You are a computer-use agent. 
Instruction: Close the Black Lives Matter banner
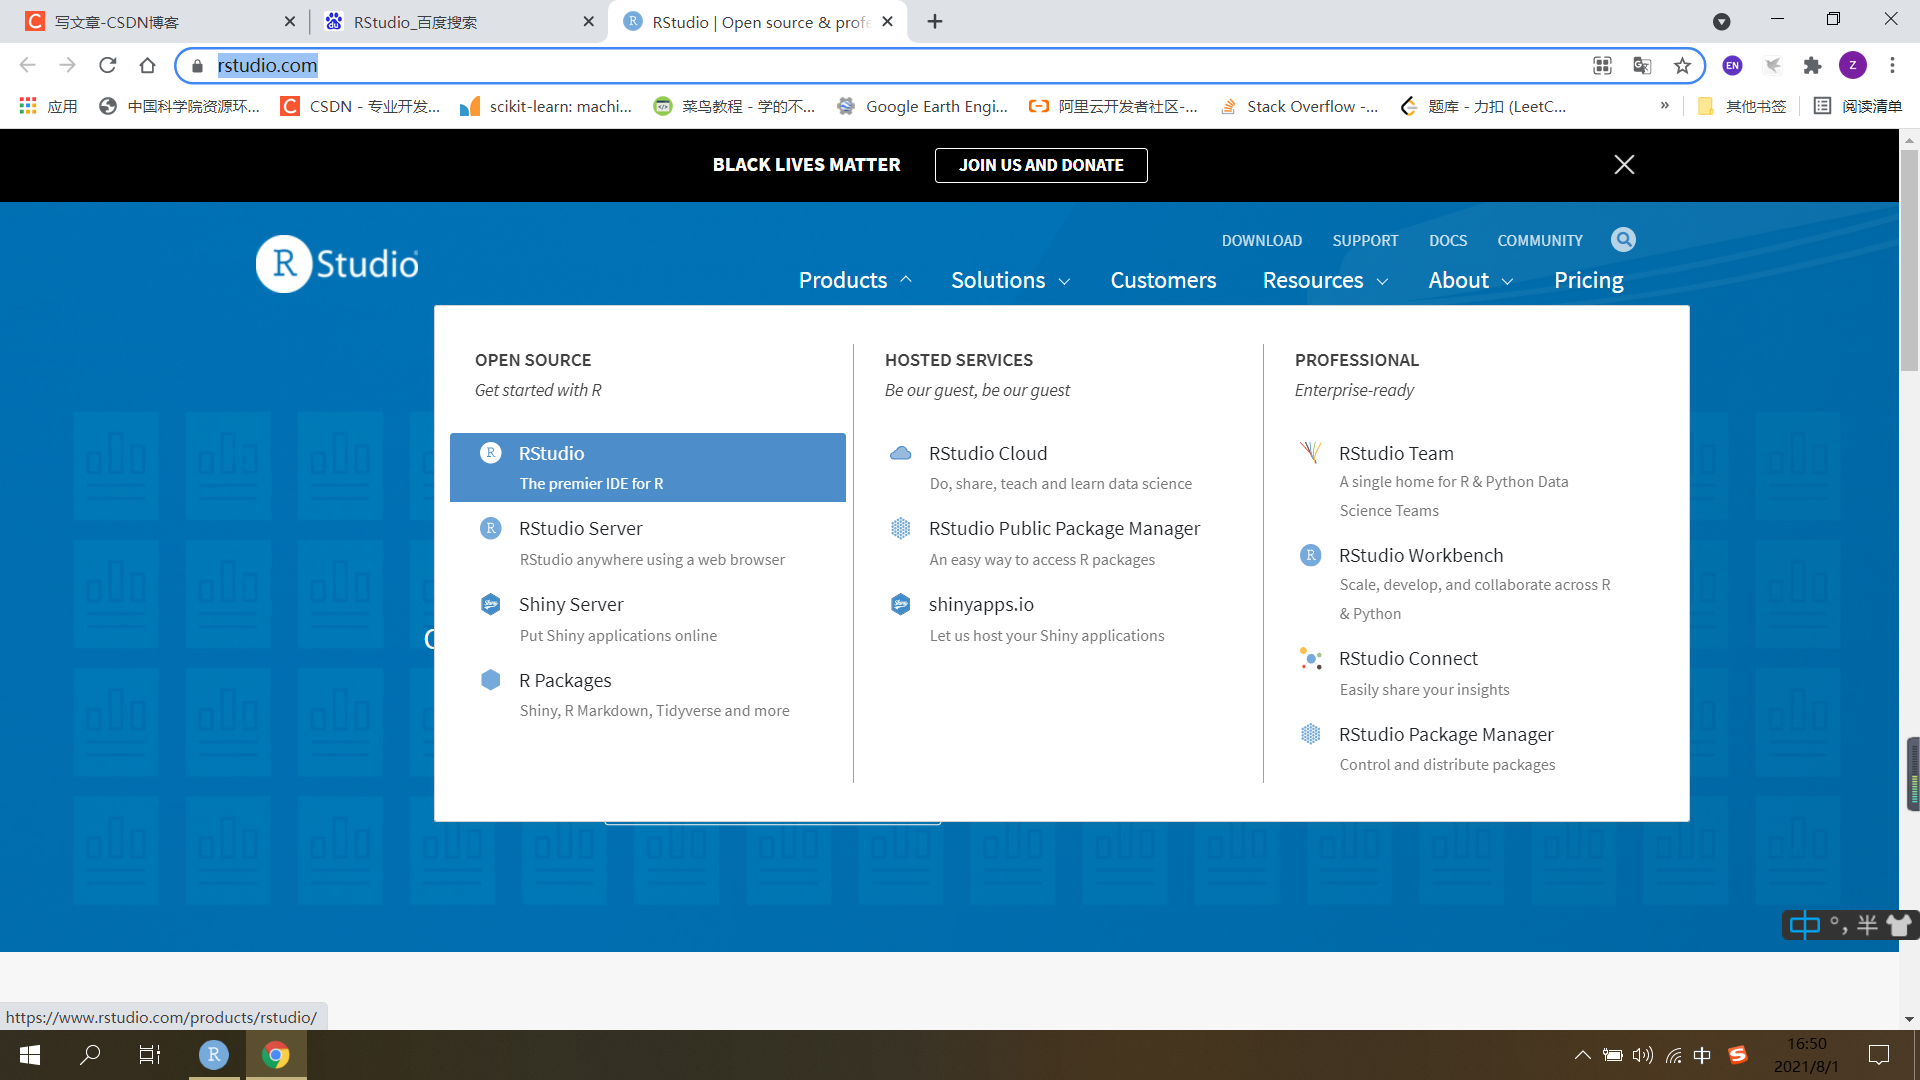pos(1624,165)
